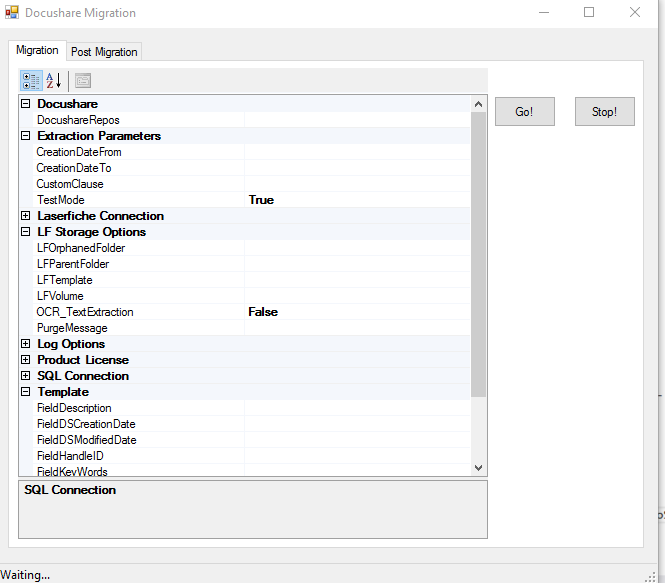Select the LFVolume property label
The height and width of the screenshot is (583, 665).
tap(60, 296)
